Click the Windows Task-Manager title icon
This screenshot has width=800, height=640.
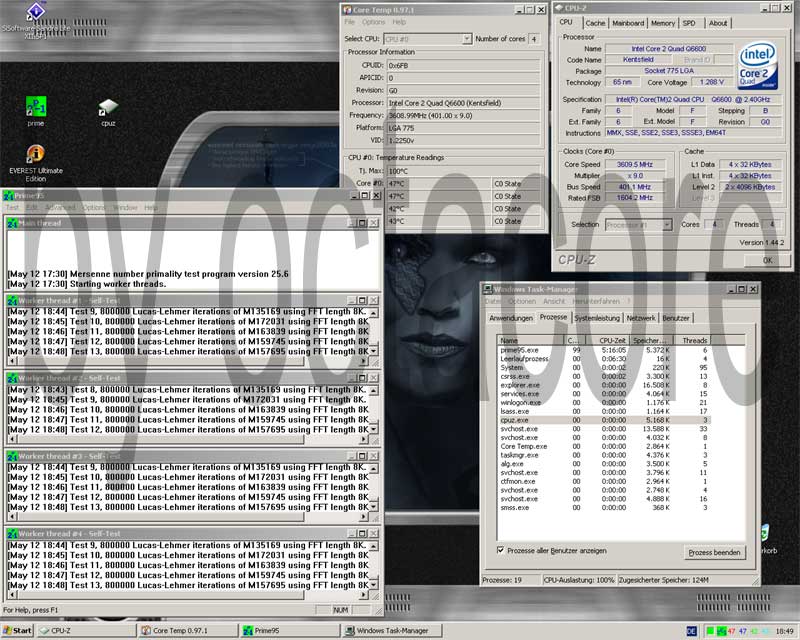click(x=488, y=289)
